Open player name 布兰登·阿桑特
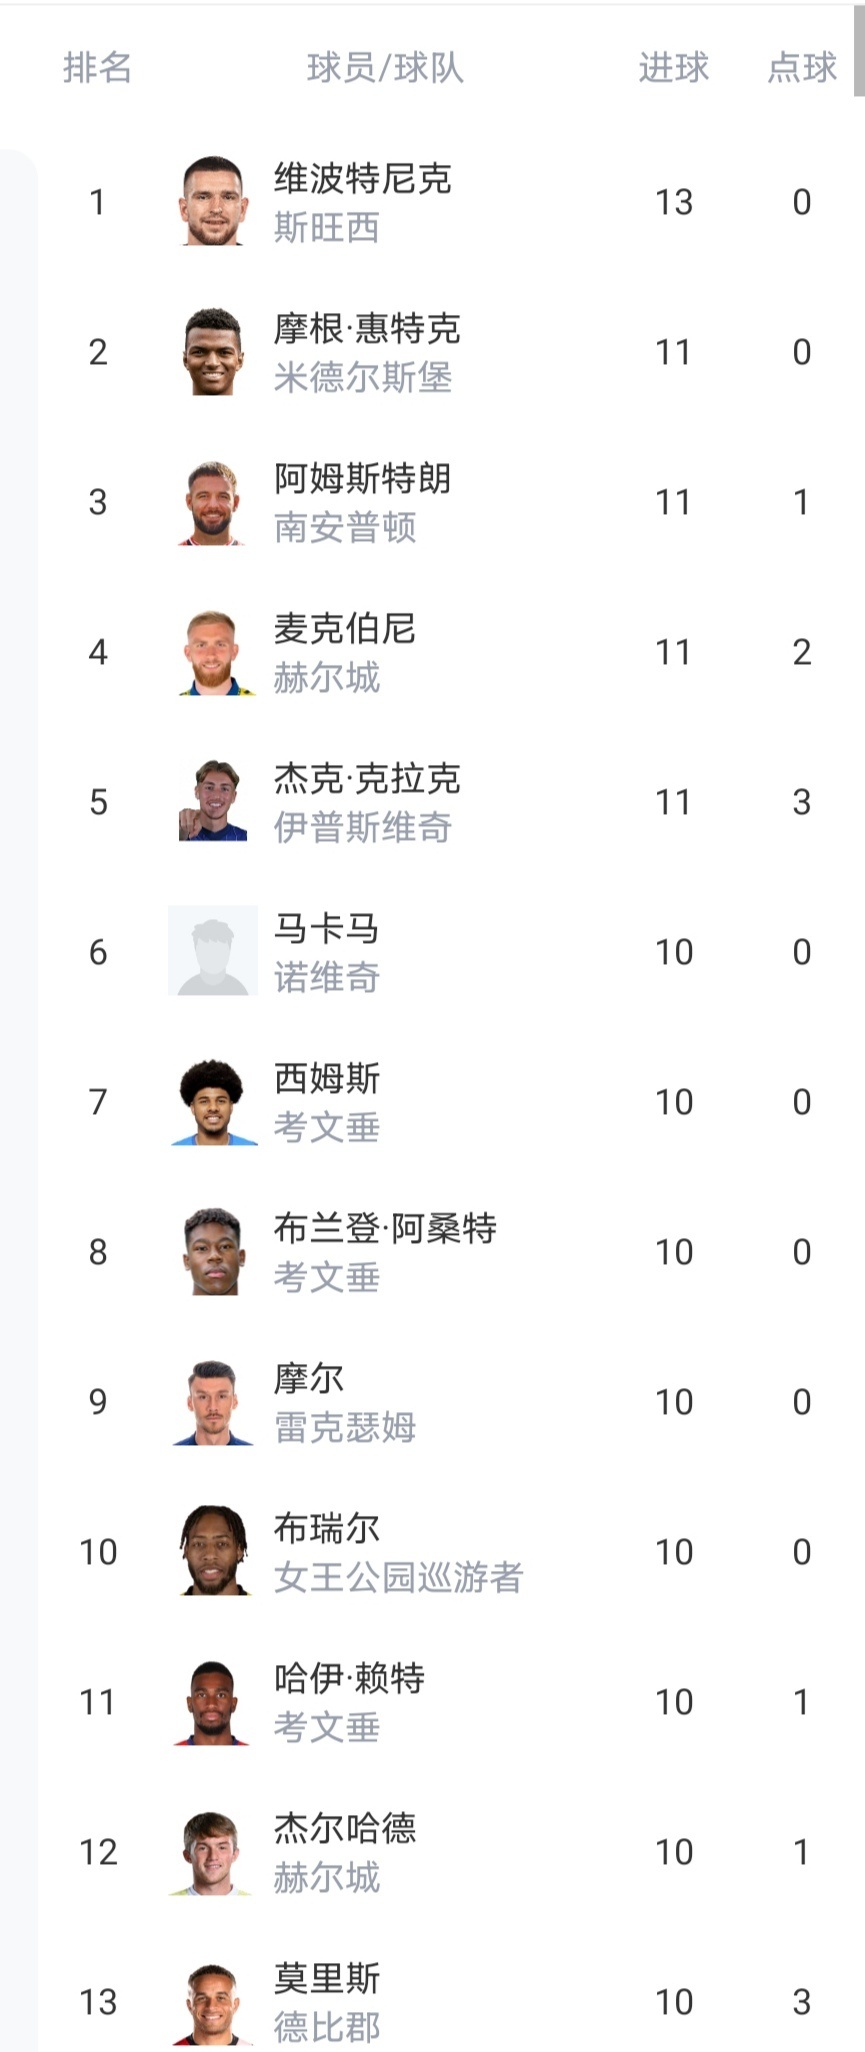Viewport: 865px width, 2052px height. pyautogui.click(x=385, y=1228)
